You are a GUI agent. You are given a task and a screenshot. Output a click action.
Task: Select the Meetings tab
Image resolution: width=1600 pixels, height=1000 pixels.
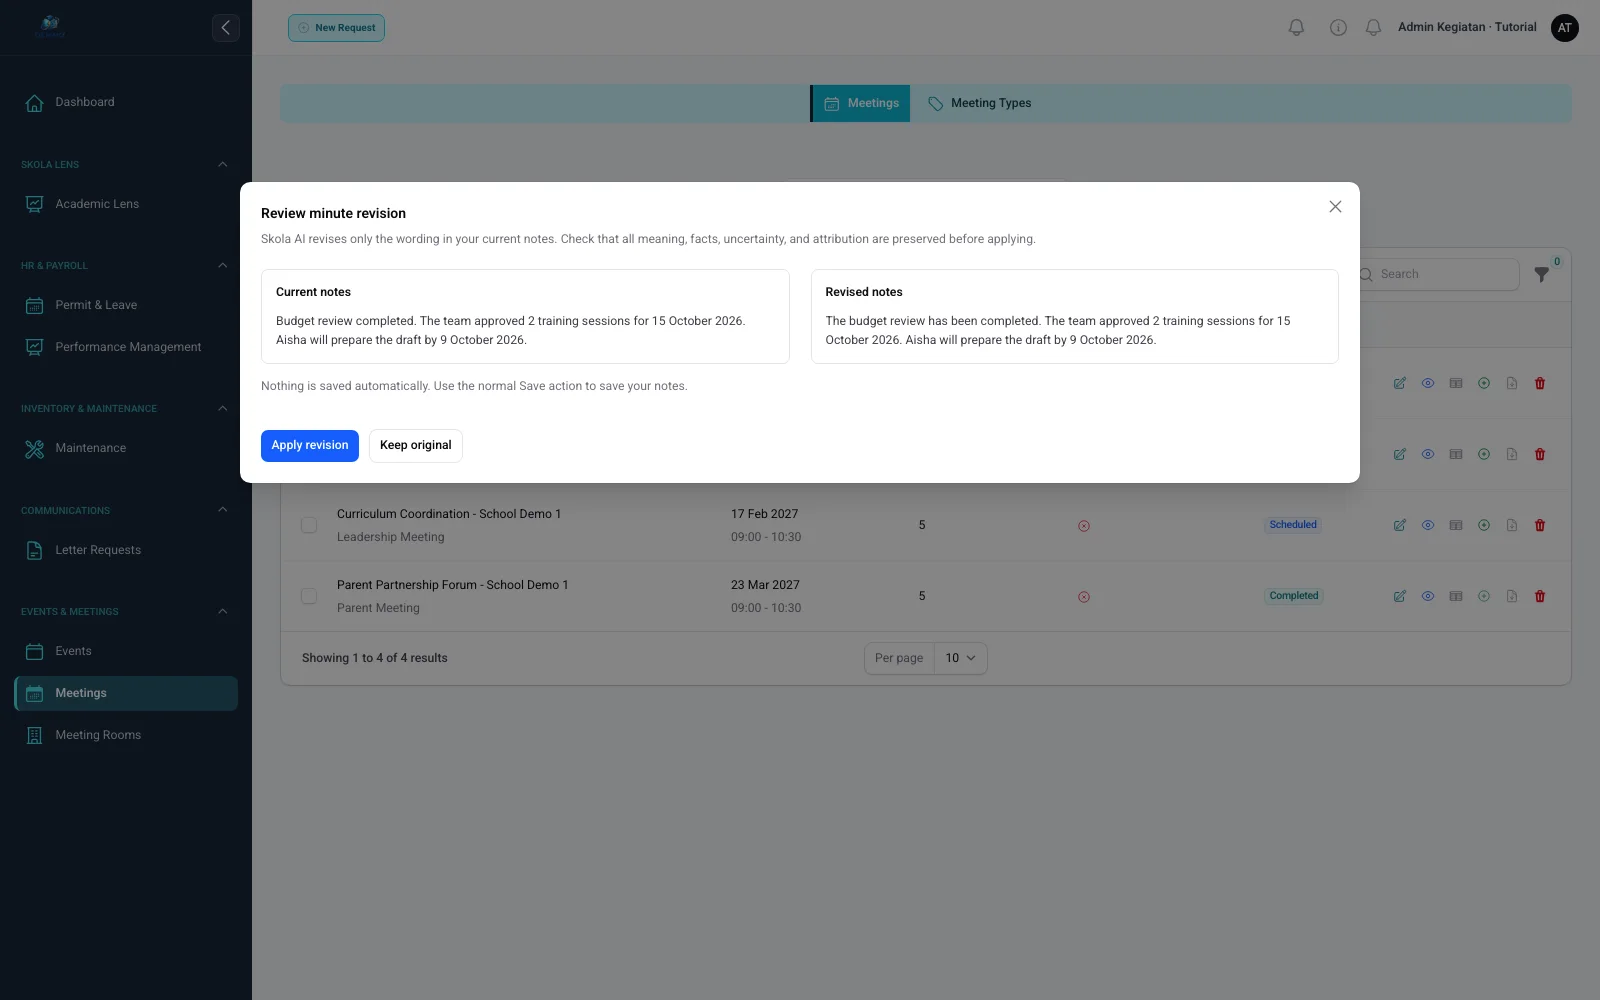click(x=861, y=103)
